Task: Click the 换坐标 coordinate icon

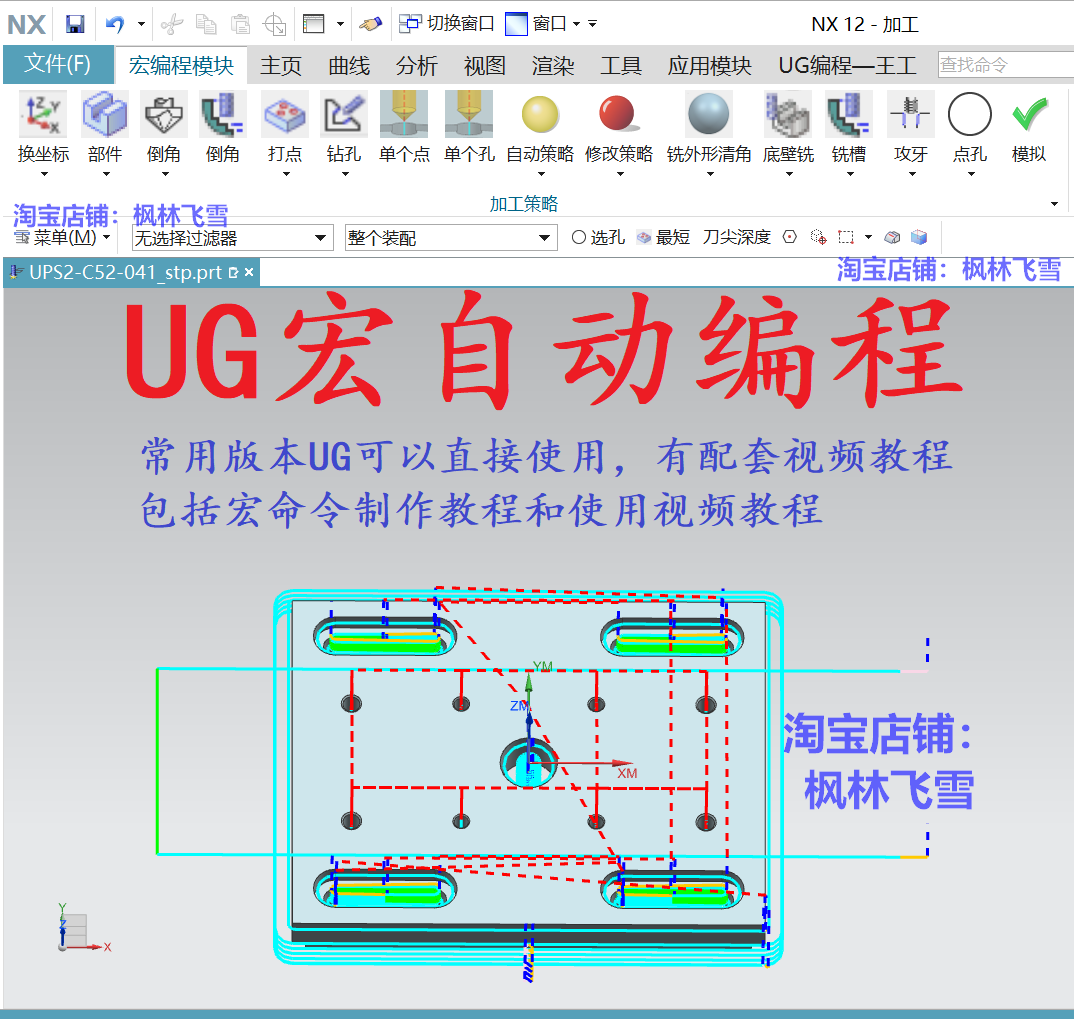Action: [x=43, y=114]
